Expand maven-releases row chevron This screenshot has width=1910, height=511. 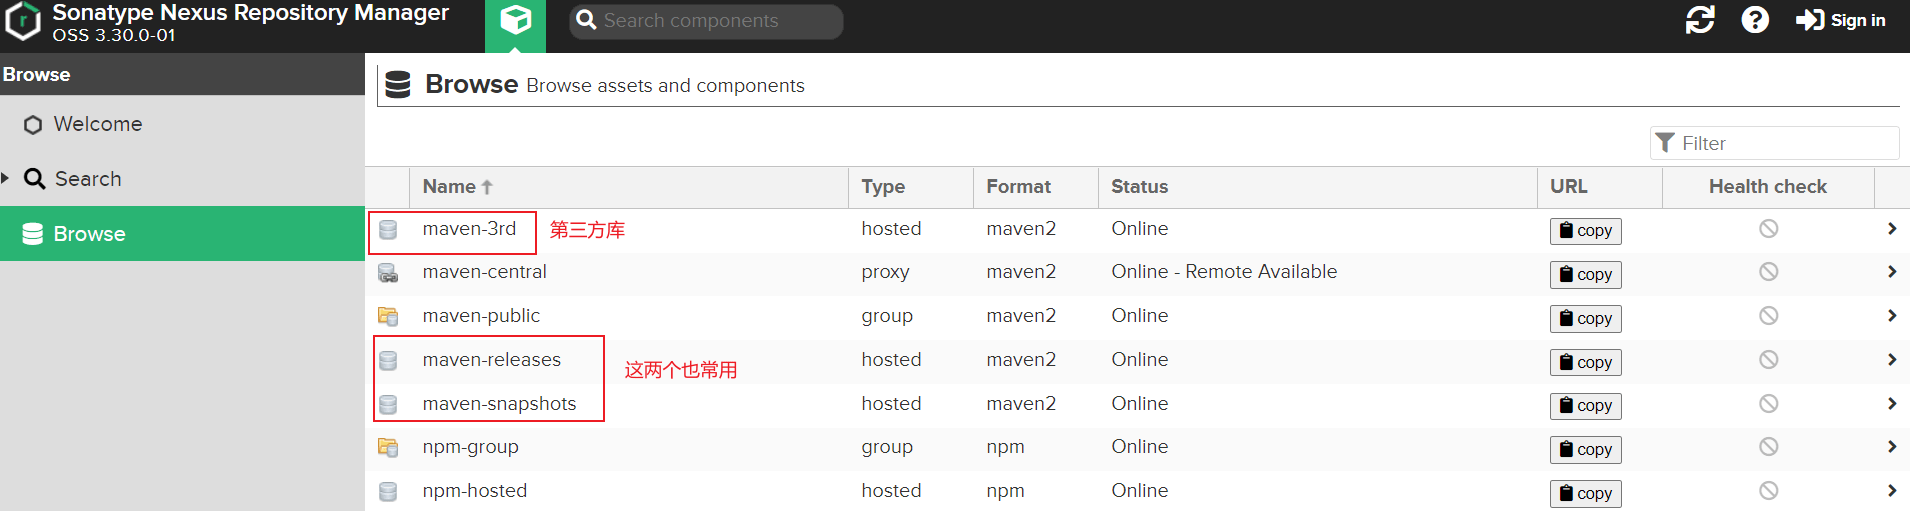(1891, 360)
